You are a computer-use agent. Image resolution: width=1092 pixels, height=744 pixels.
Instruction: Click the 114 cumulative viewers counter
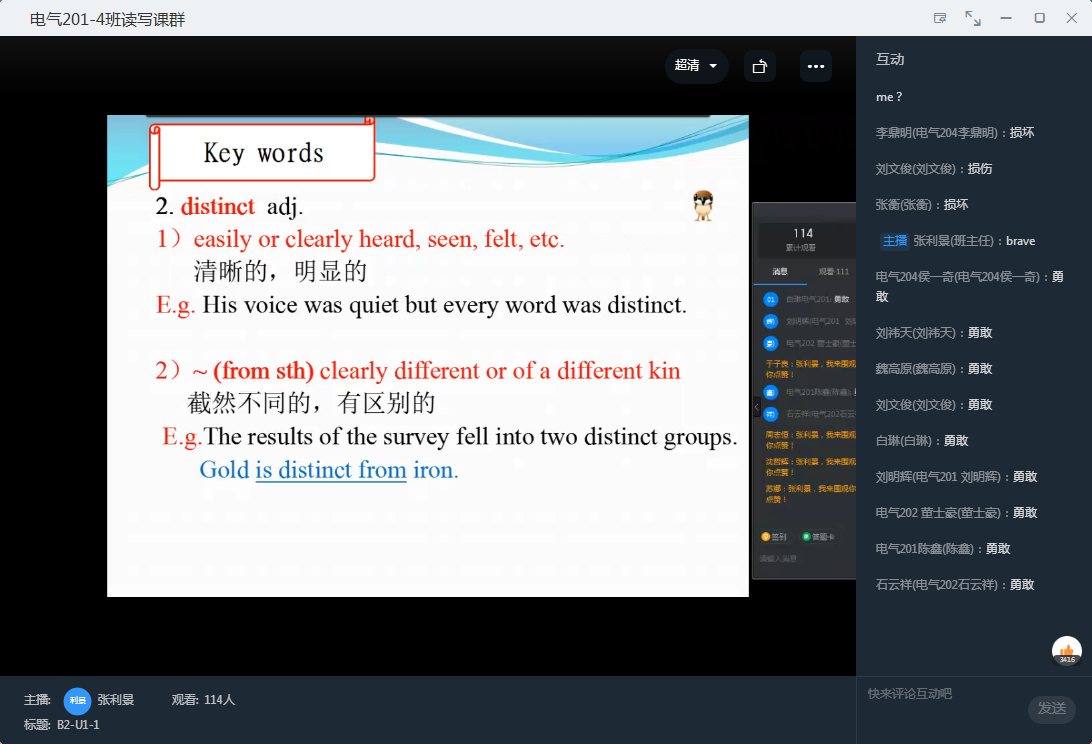pos(803,238)
